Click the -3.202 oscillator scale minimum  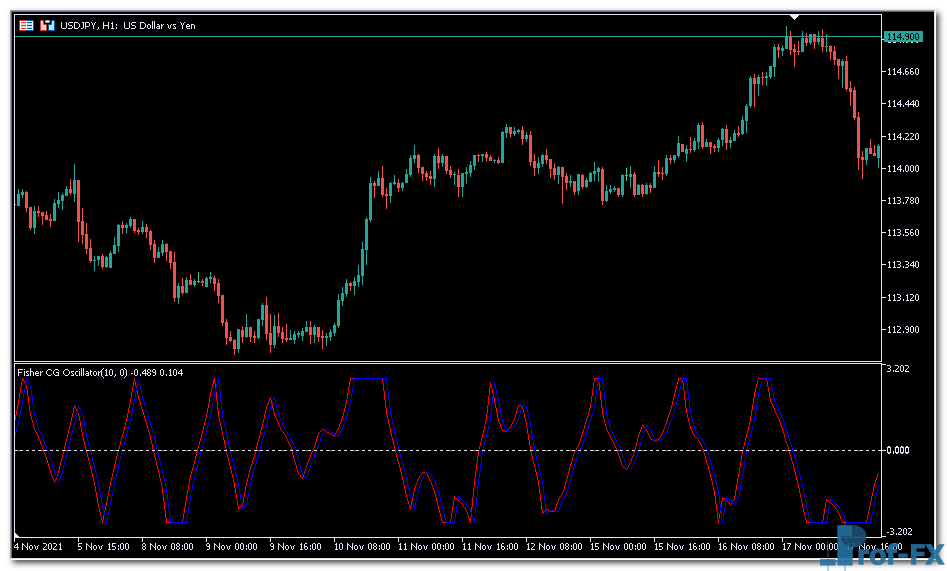[x=898, y=531]
